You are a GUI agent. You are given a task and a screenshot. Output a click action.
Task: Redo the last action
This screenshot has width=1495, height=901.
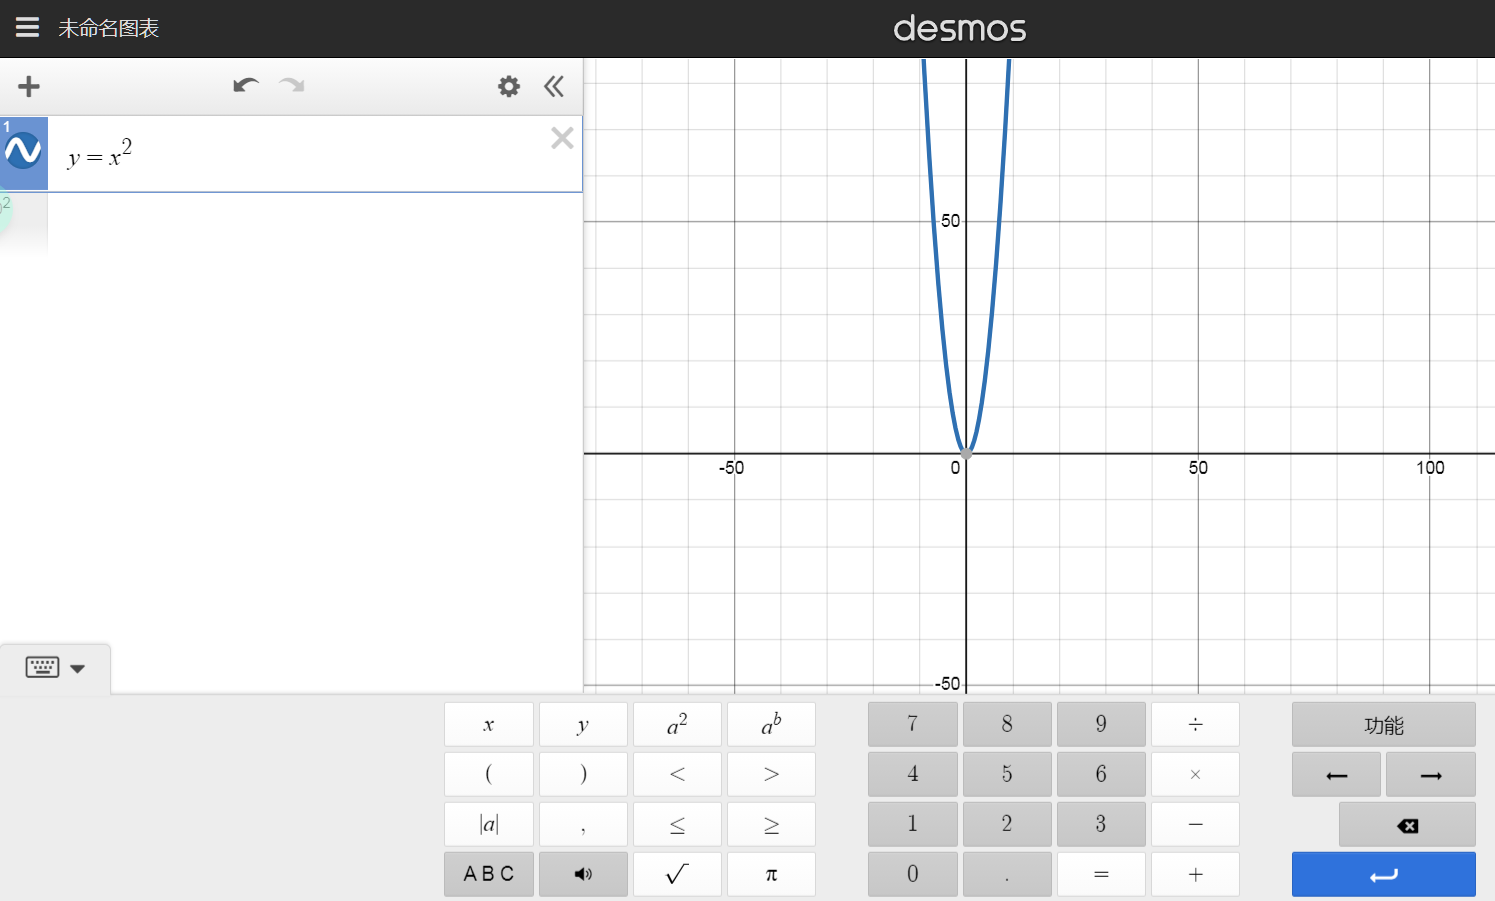292,86
